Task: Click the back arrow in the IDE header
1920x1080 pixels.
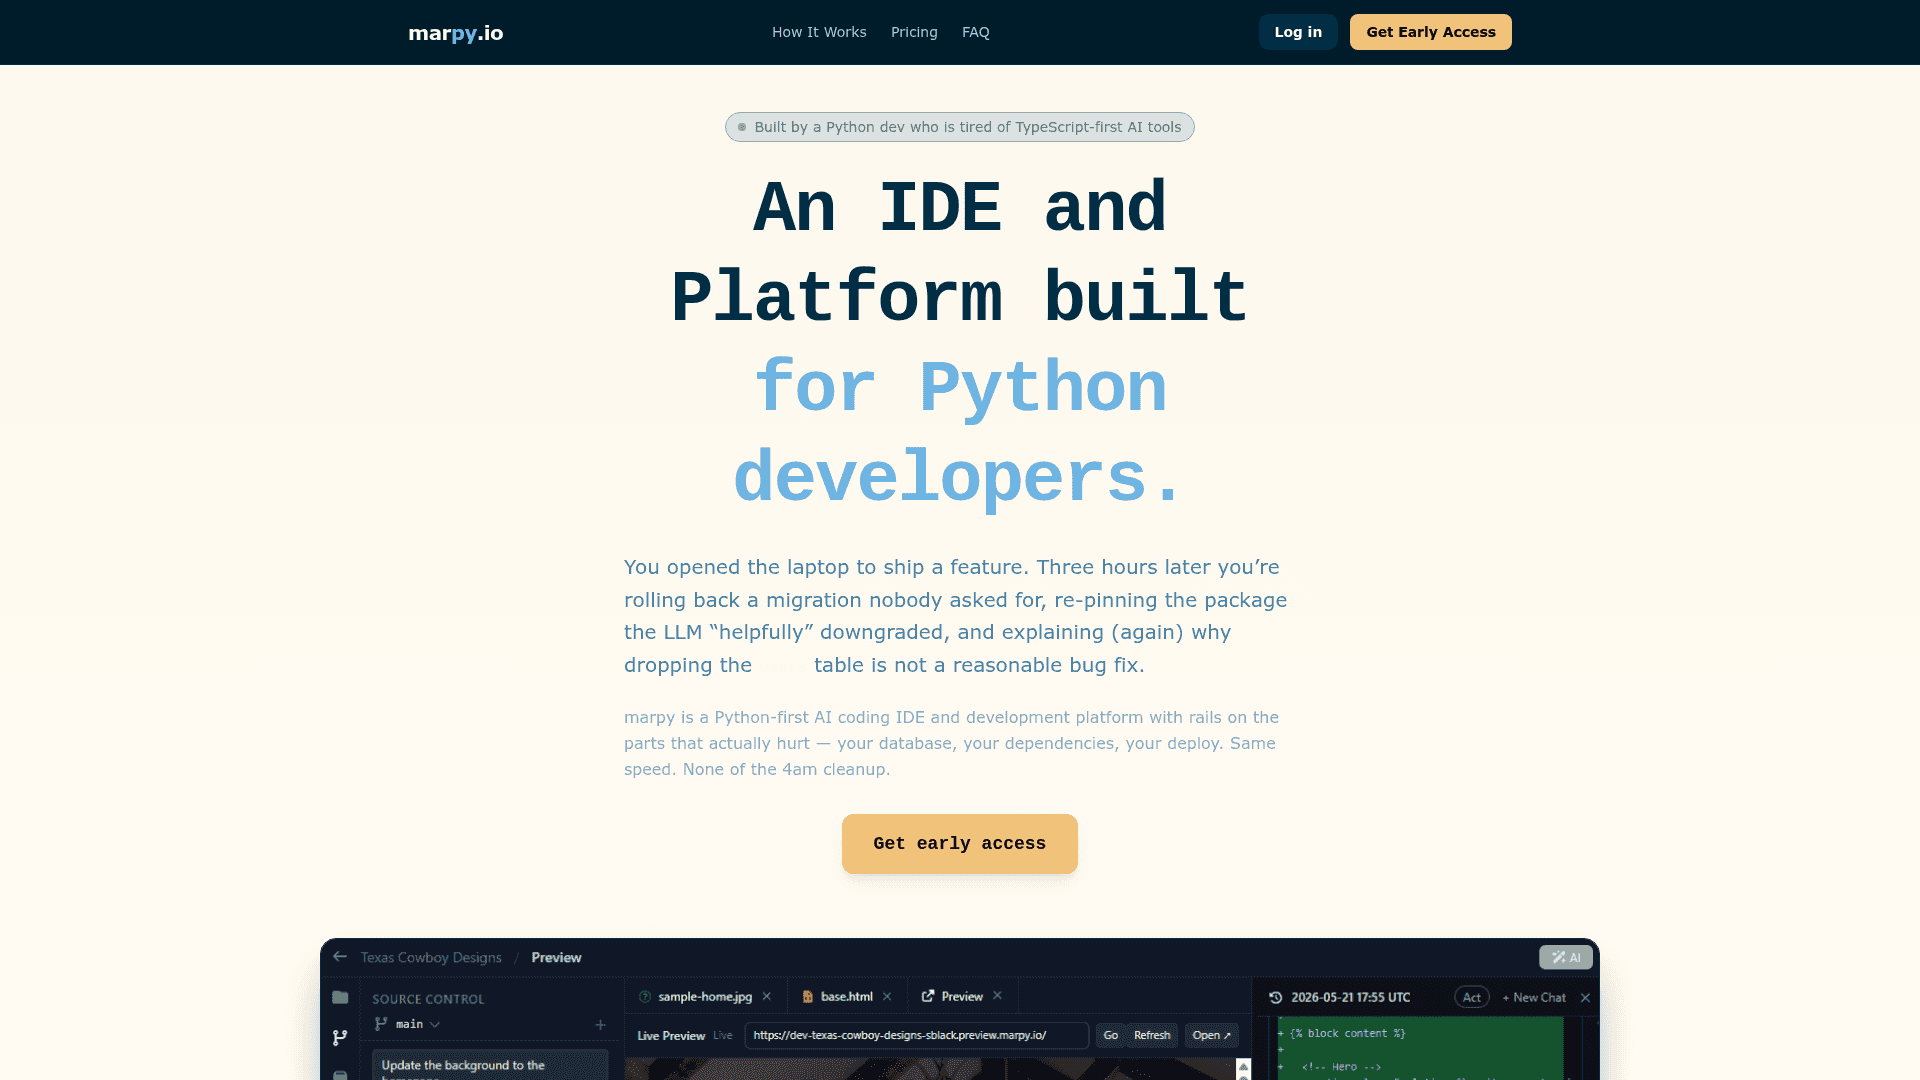Action: tap(340, 957)
